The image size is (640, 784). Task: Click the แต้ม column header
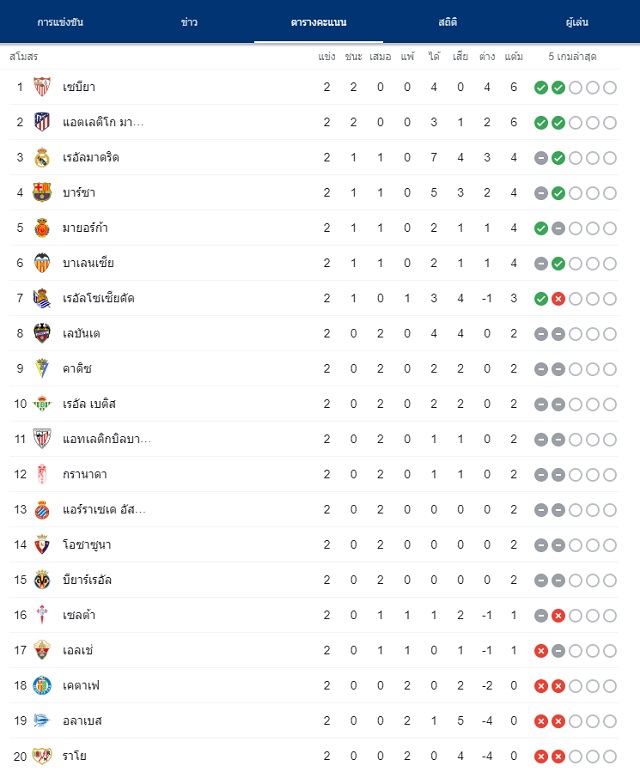[x=514, y=56]
